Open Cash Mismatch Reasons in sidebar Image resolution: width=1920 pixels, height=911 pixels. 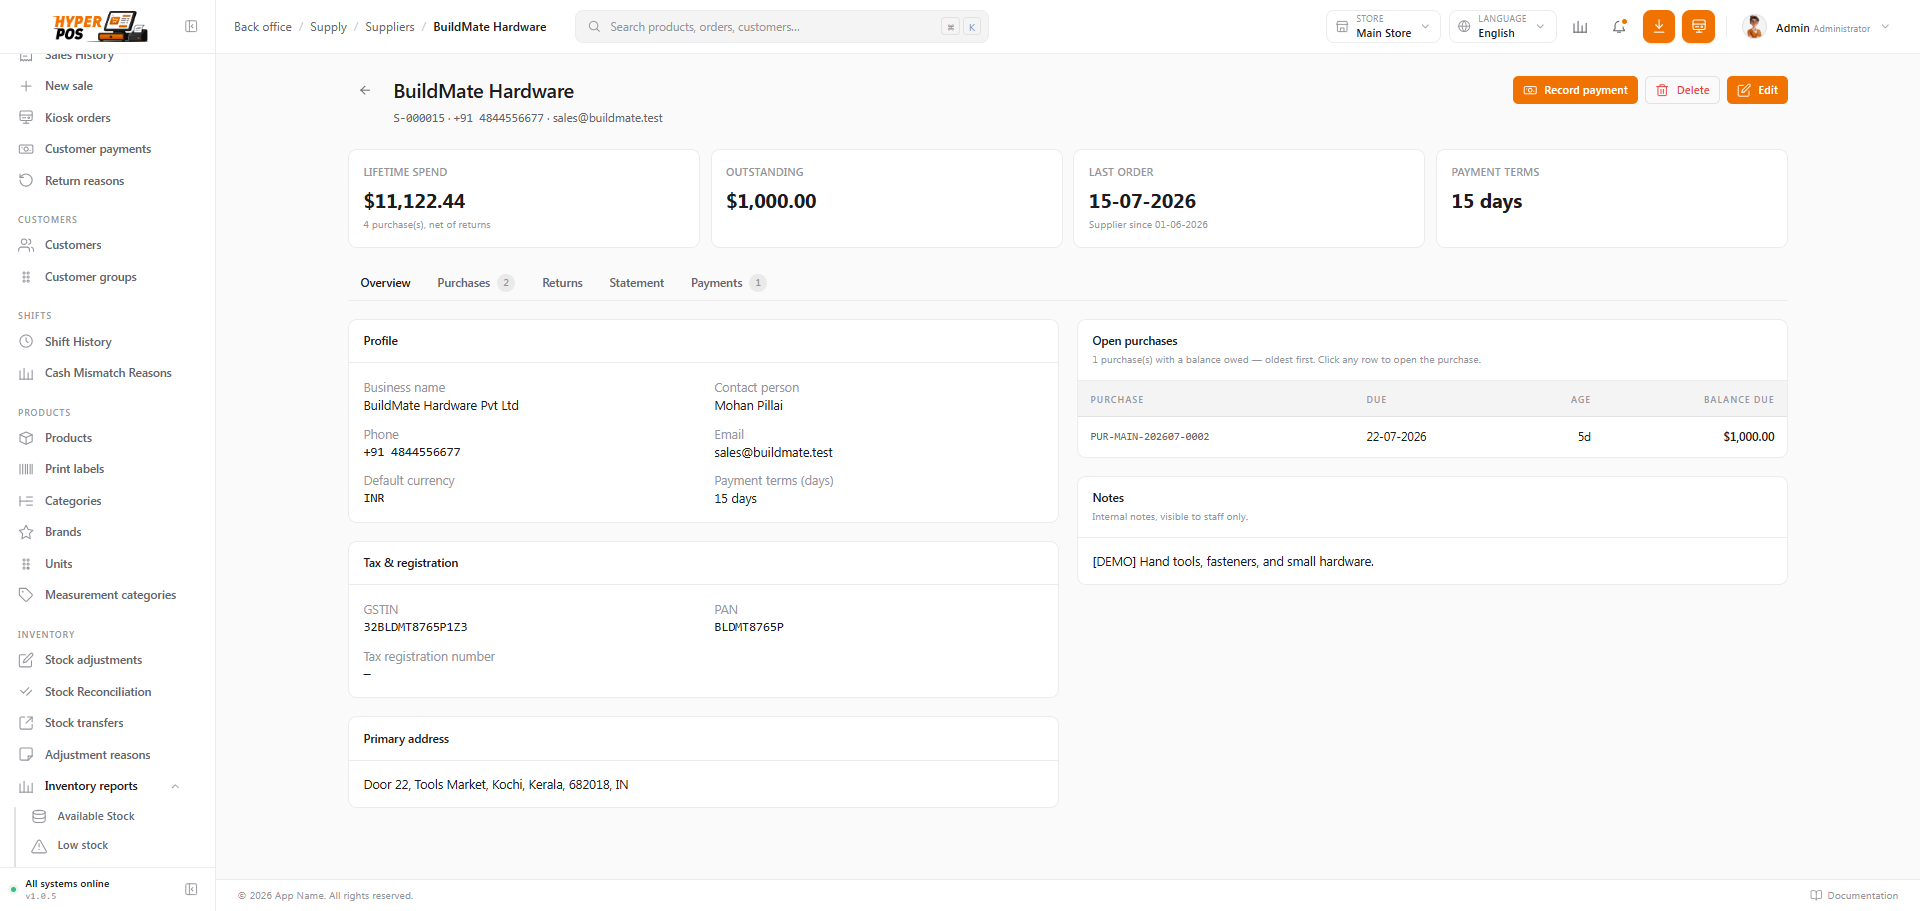point(108,373)
